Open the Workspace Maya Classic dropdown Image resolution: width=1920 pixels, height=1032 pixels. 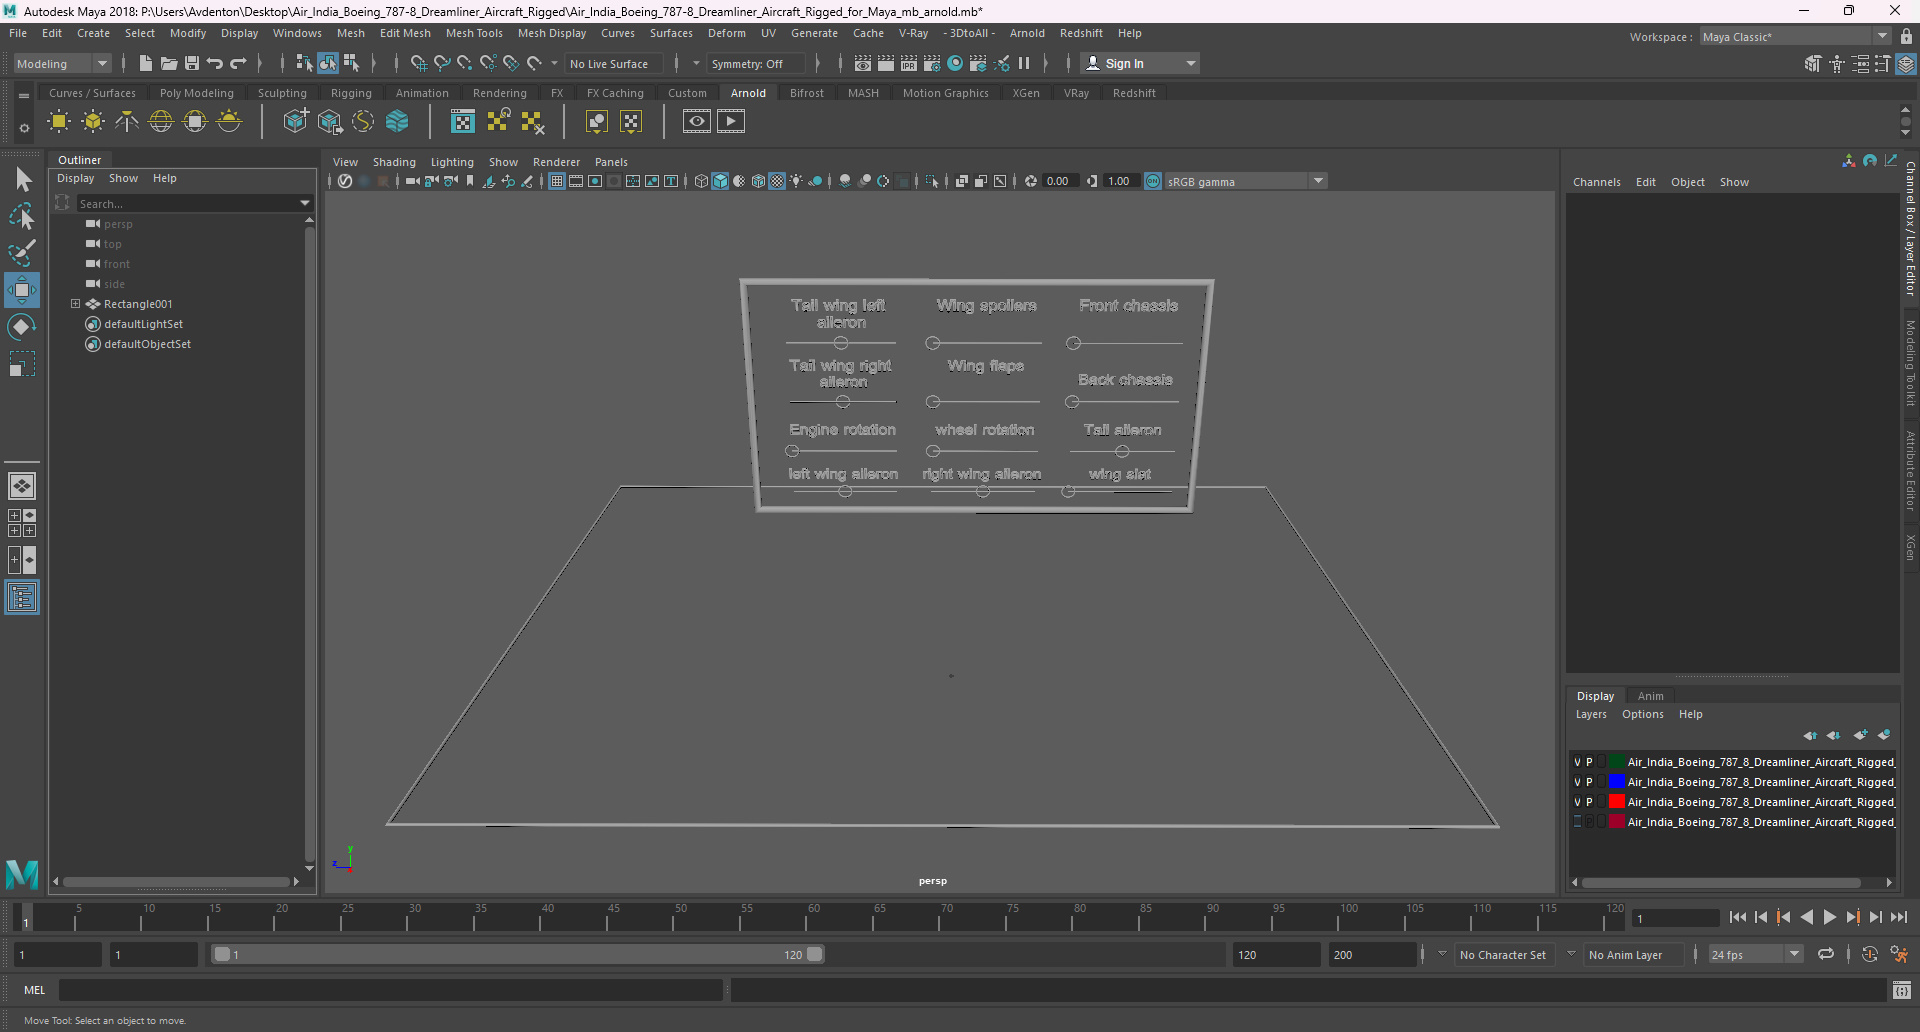pos(1795,37)
